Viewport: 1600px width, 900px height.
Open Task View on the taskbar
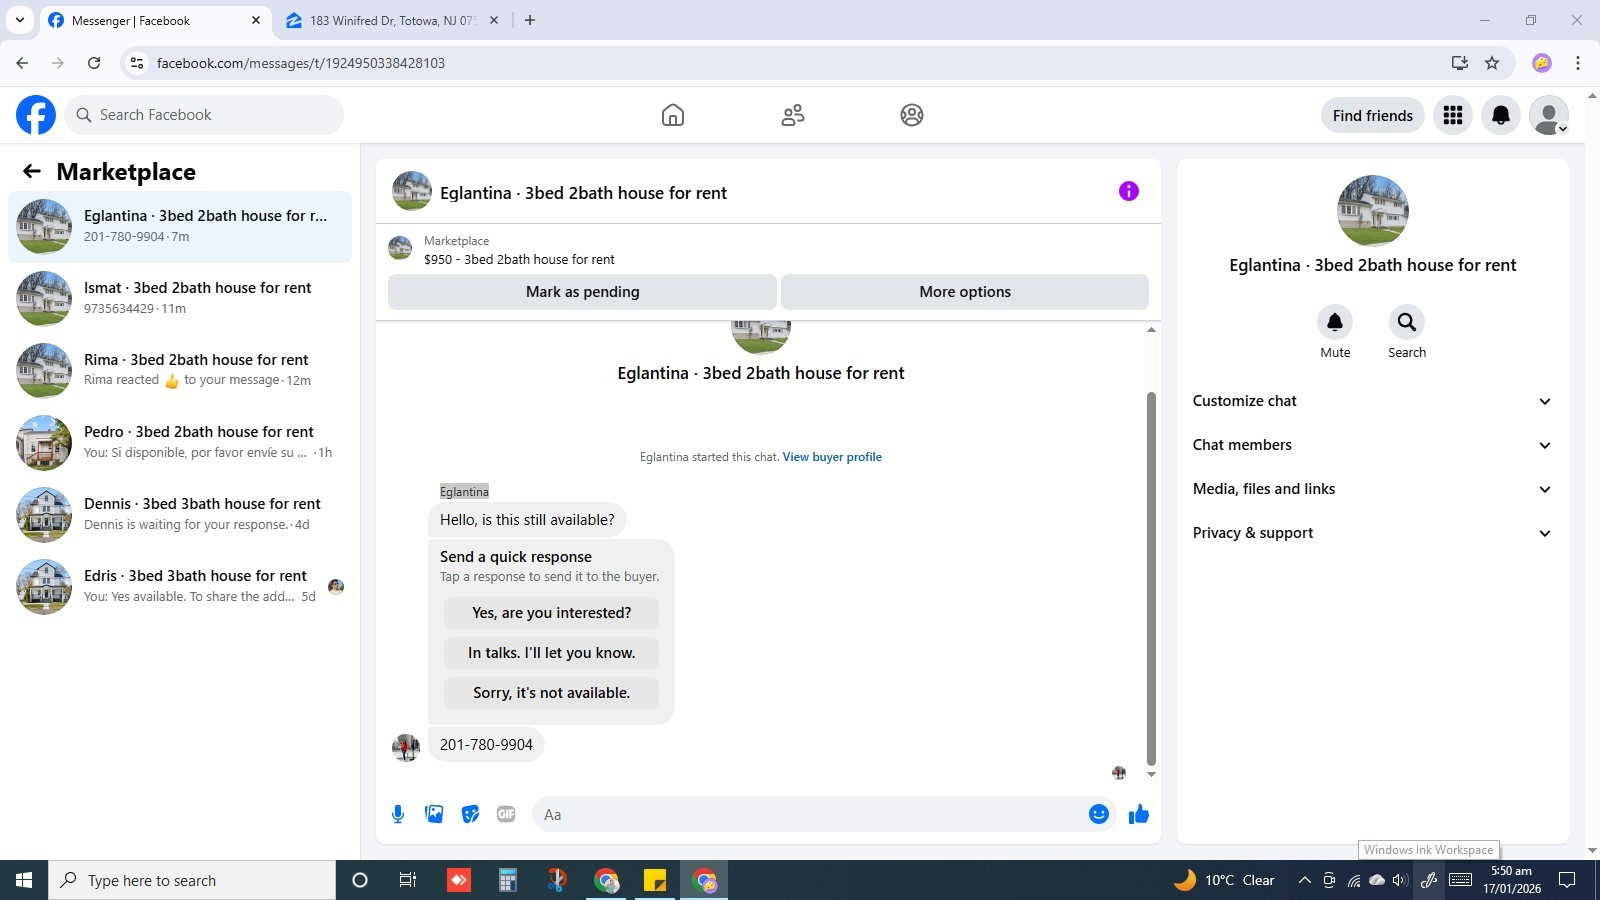point(407,880)
